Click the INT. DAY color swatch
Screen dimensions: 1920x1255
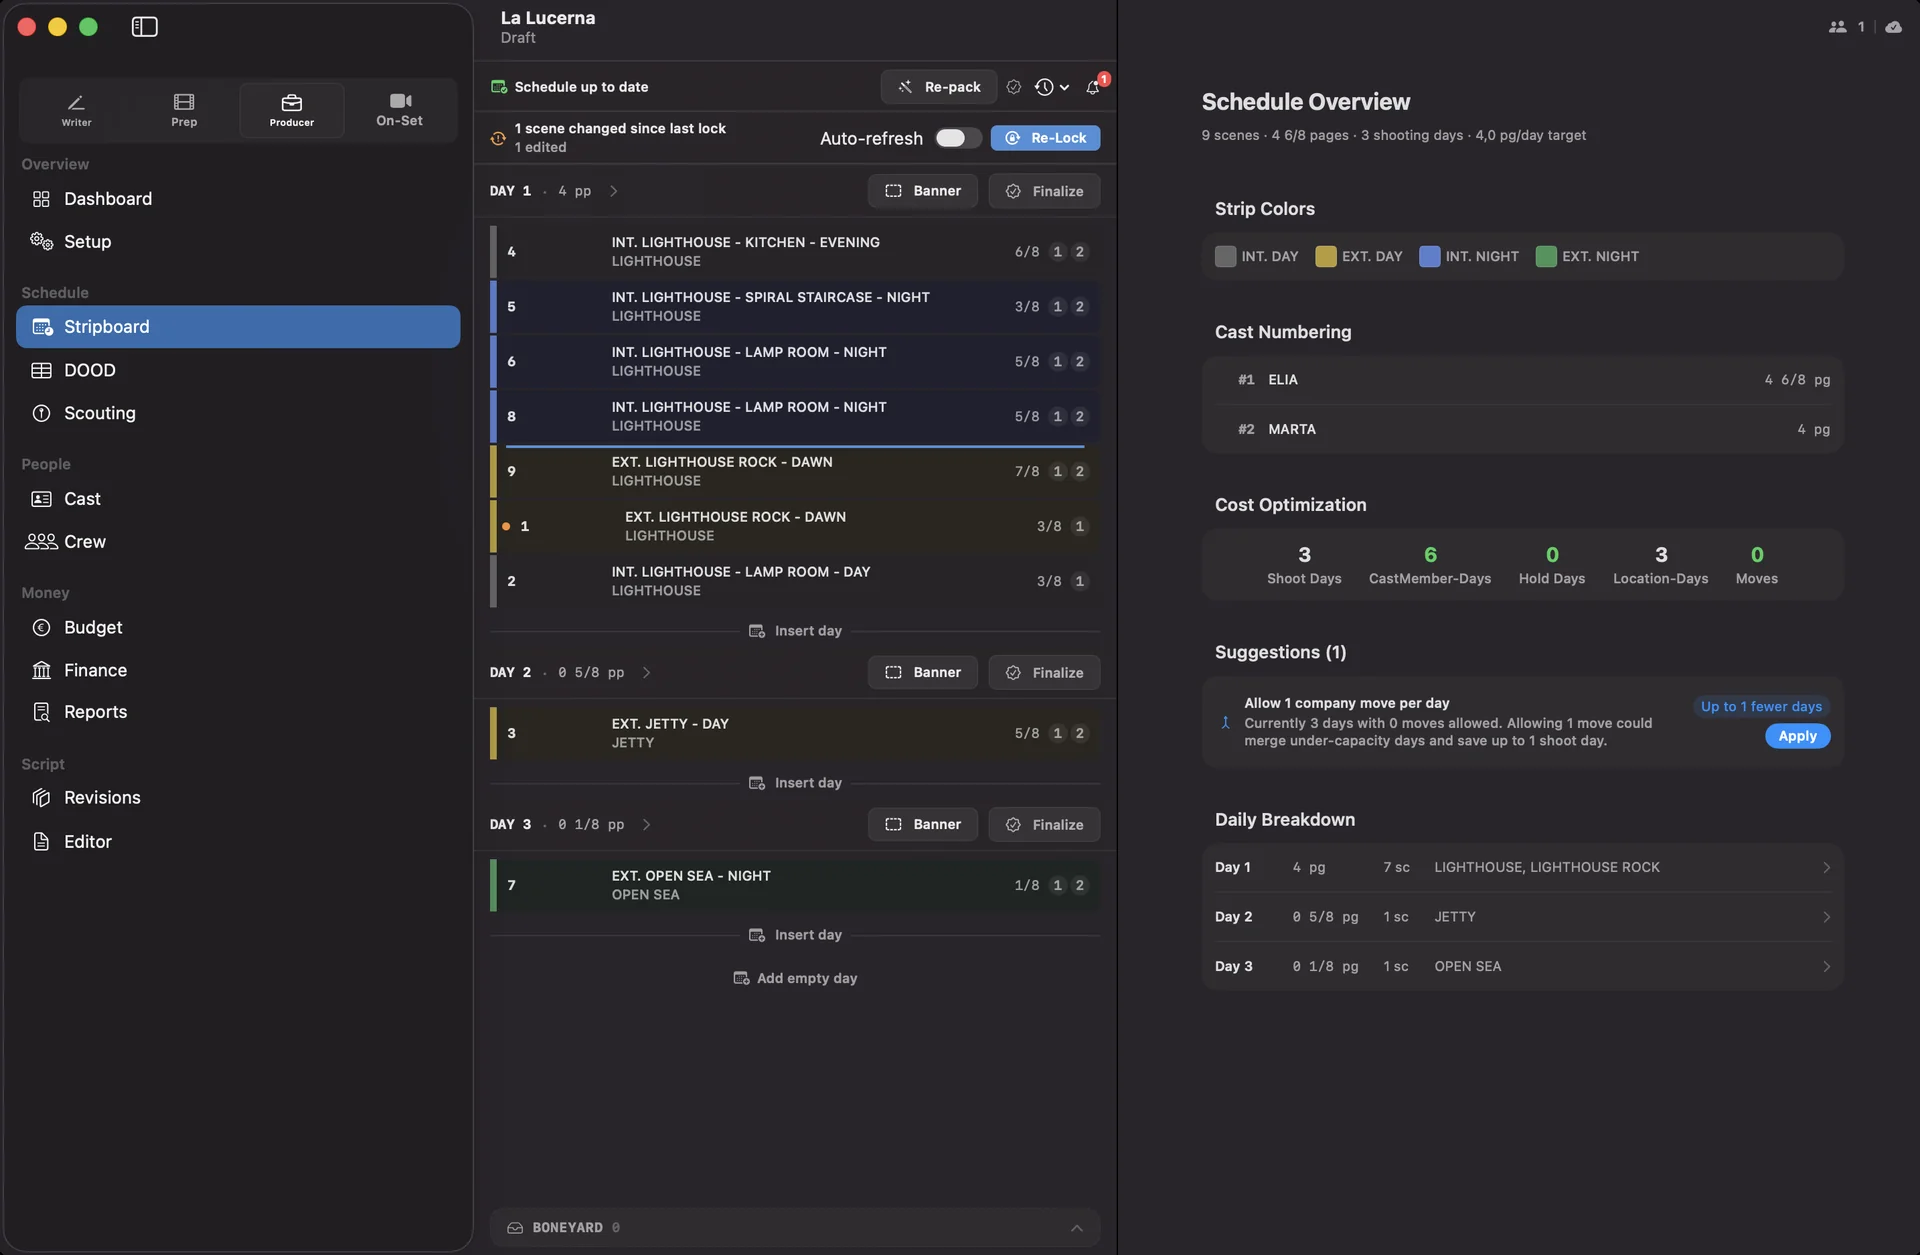[1225, 257]
